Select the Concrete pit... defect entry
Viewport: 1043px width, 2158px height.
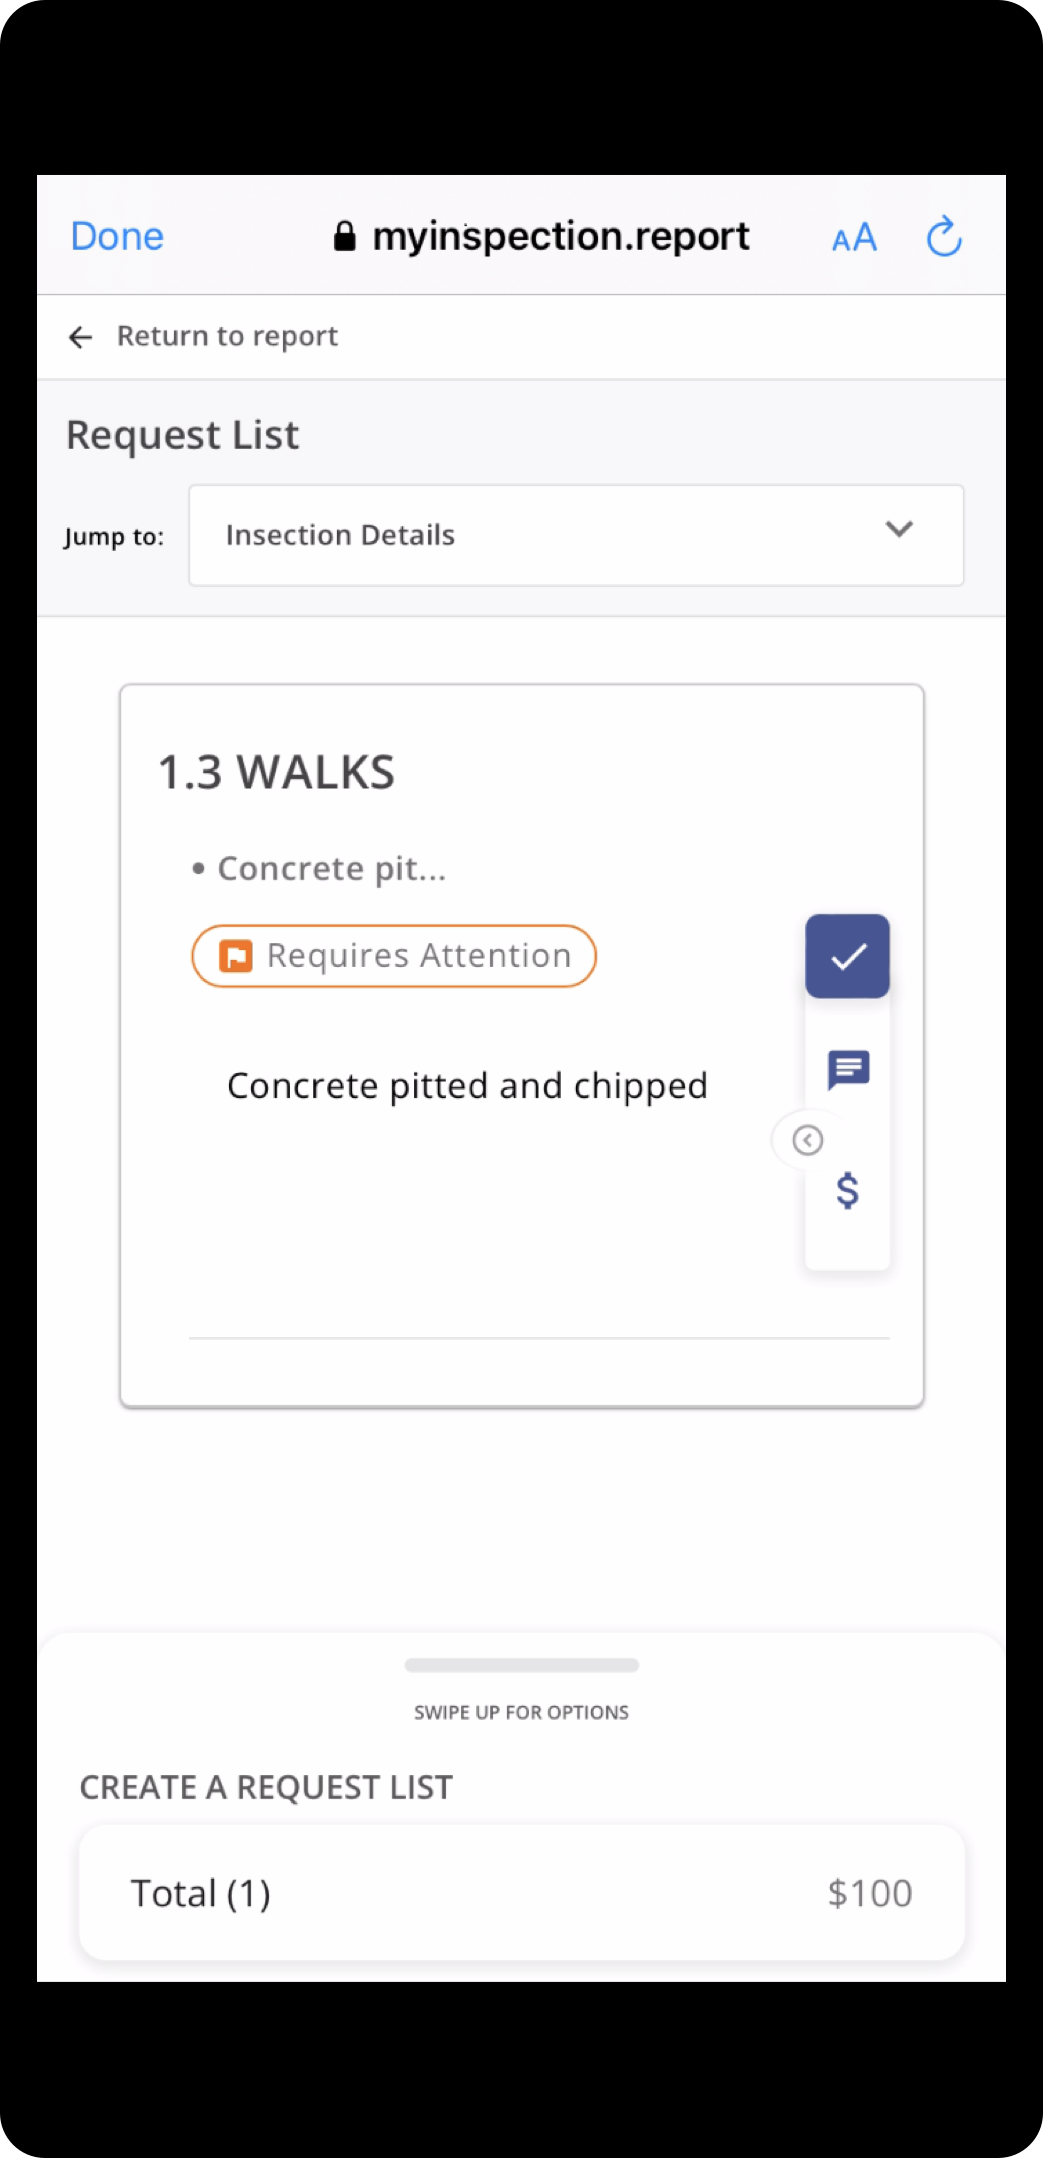click(331, 868)
